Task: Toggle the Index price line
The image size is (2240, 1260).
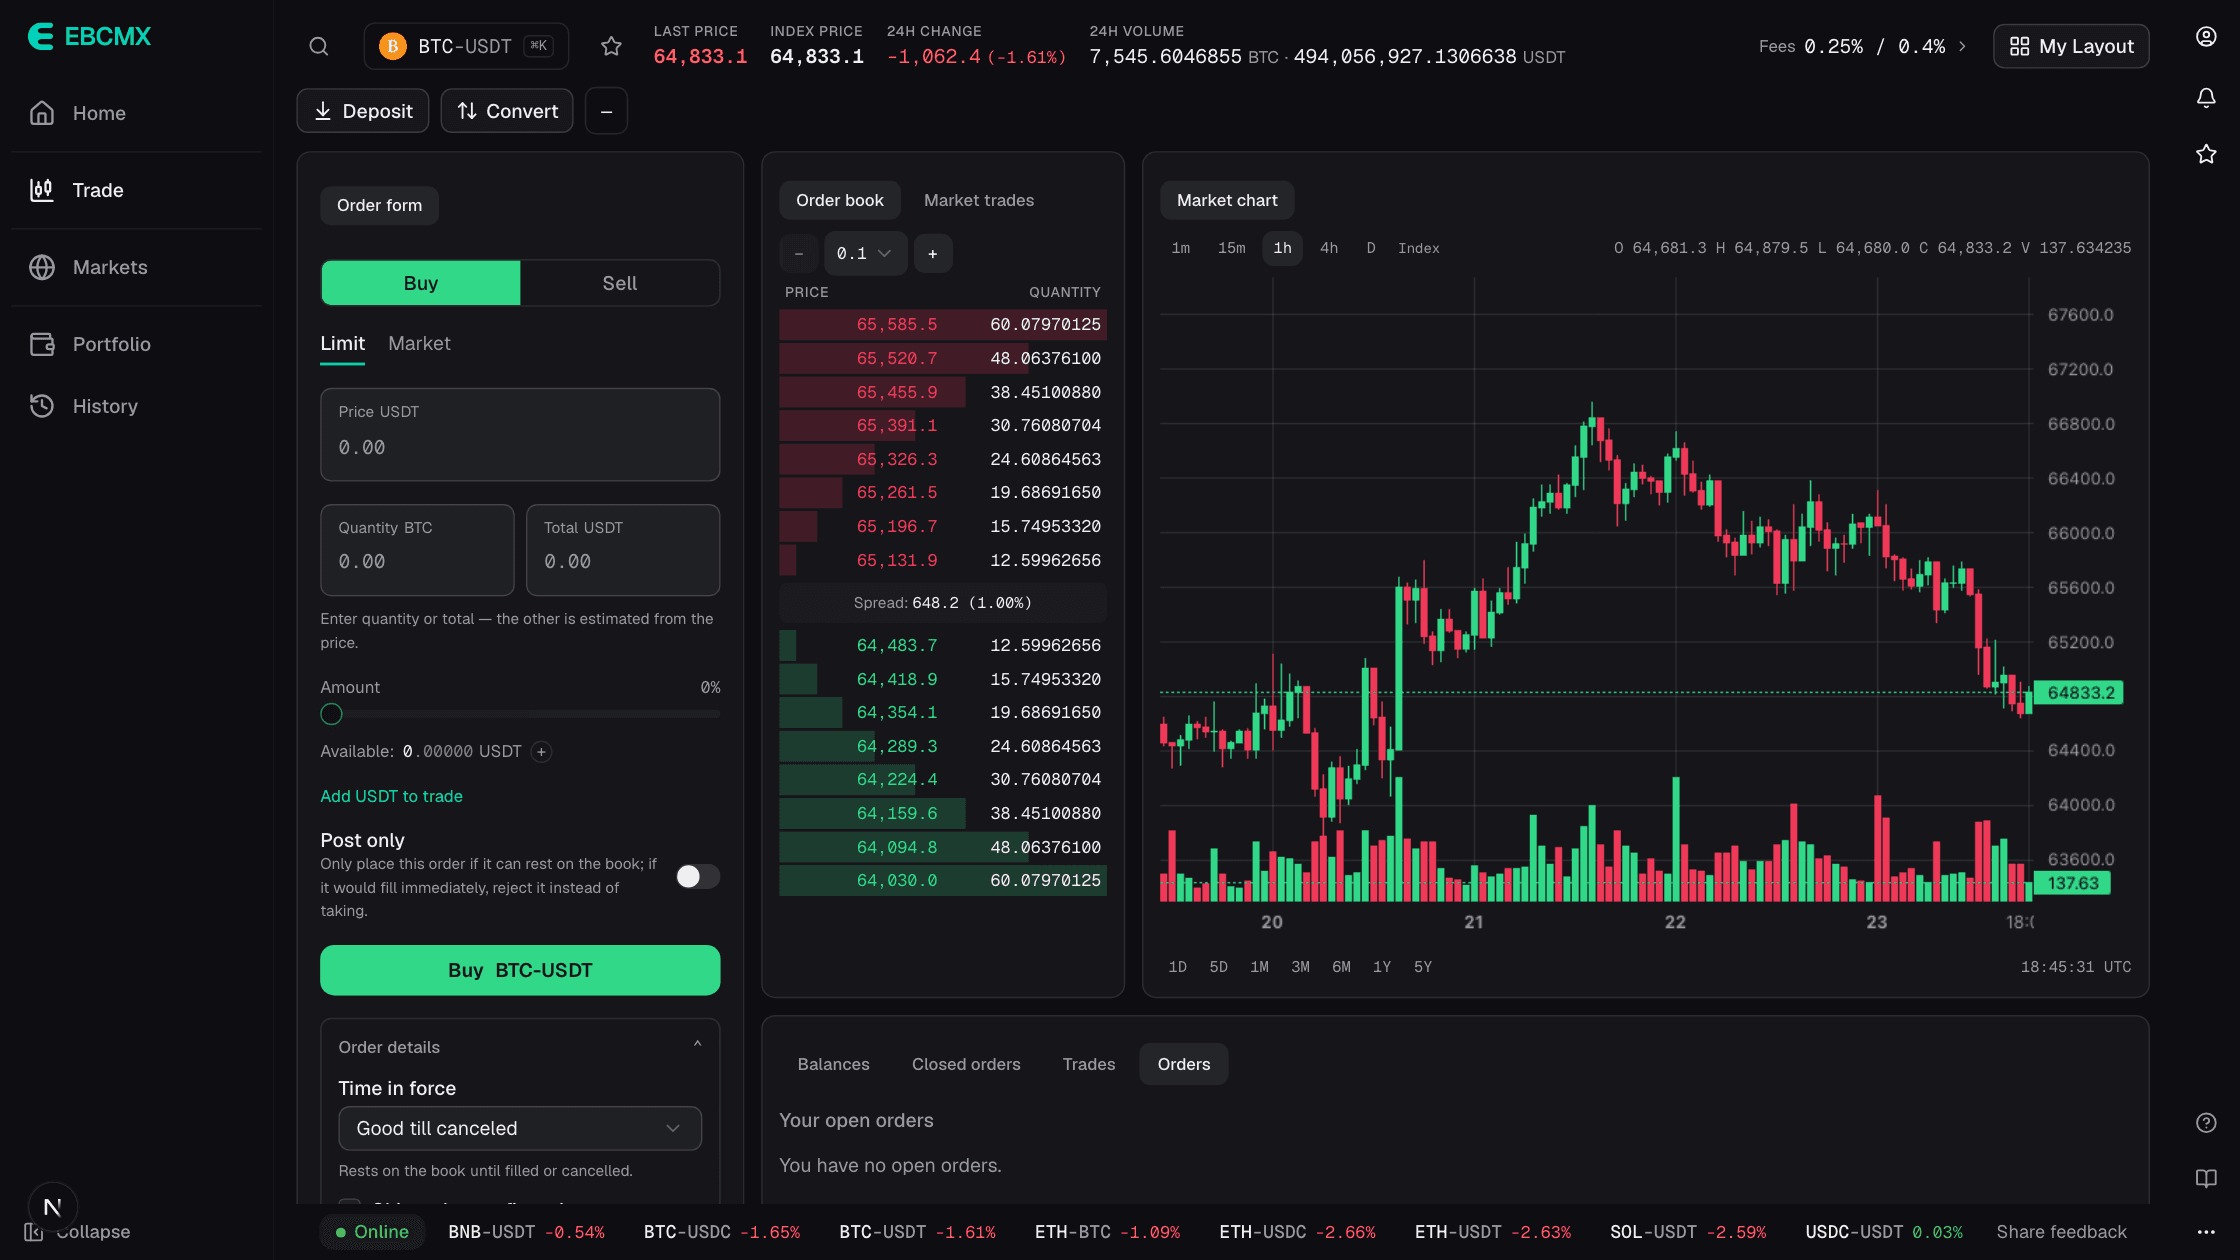Action: [x=1418, y=248]
